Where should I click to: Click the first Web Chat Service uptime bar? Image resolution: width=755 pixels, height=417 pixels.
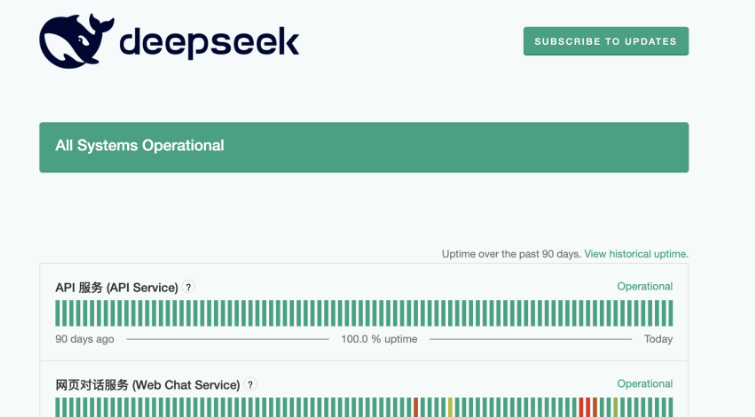coord(58,407)
